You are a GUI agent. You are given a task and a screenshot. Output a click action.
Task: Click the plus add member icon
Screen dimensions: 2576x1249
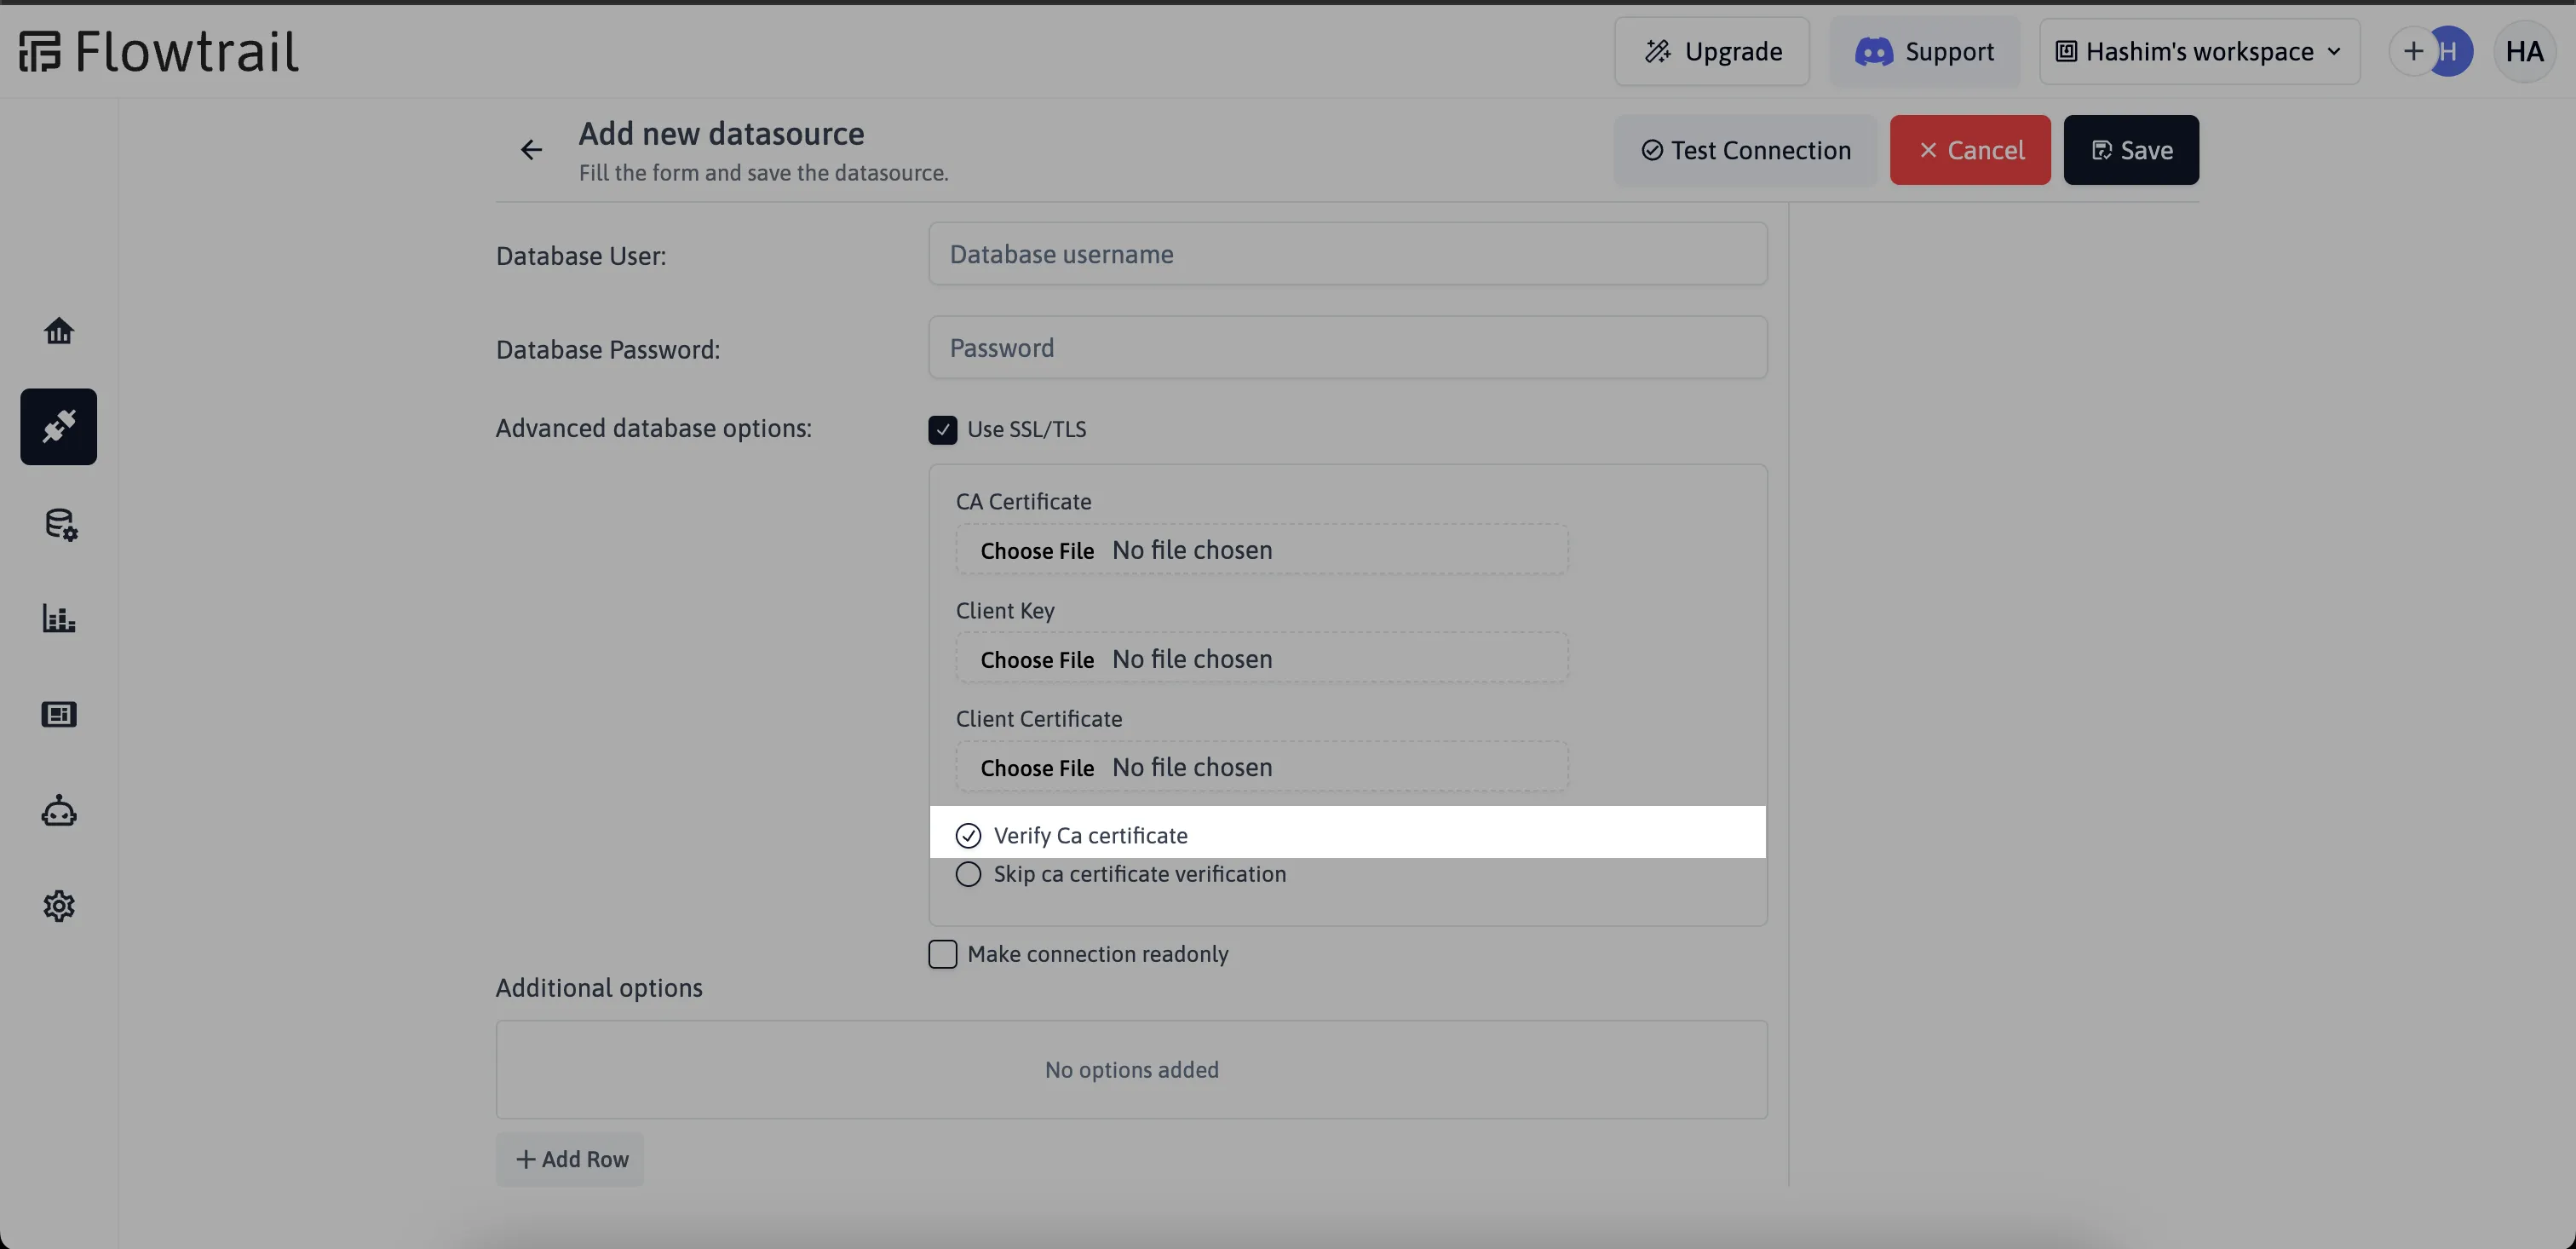pyautogui.click(x=2413, y=51)
